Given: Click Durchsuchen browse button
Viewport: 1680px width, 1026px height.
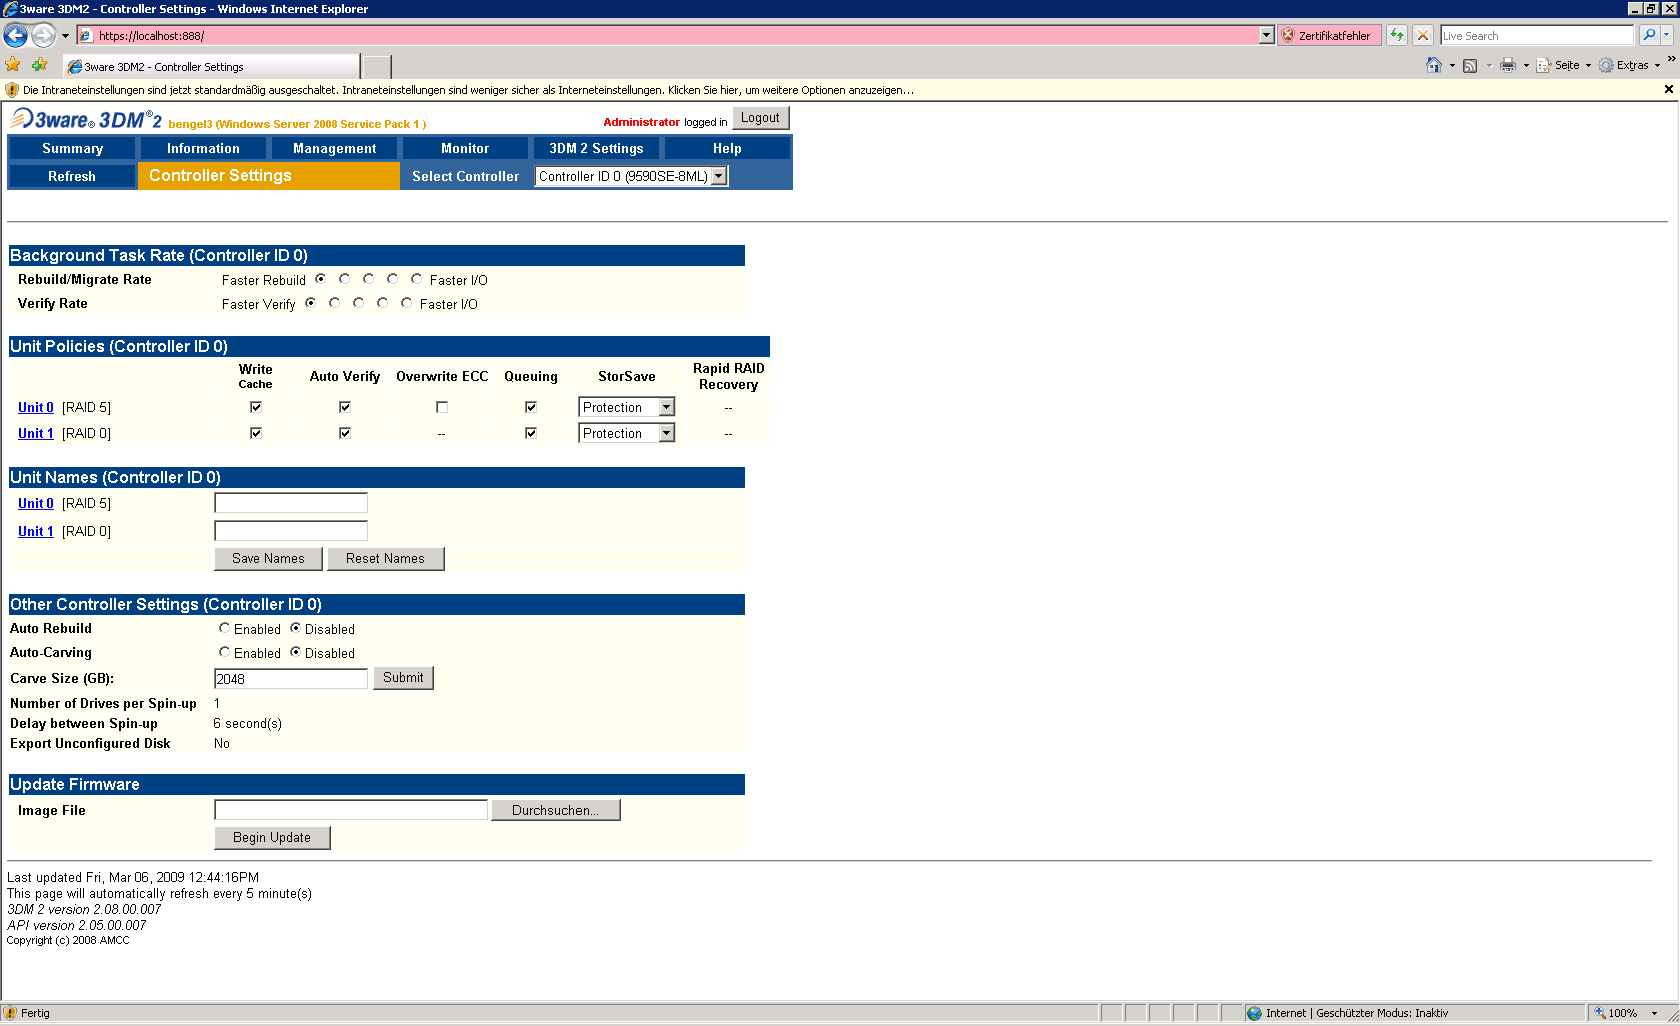Looking at the screenshot, I should click(x=555, y=810).
